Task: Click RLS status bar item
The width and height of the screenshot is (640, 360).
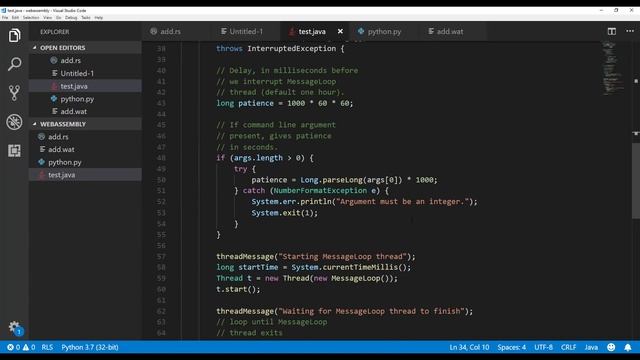Action: 47,347
